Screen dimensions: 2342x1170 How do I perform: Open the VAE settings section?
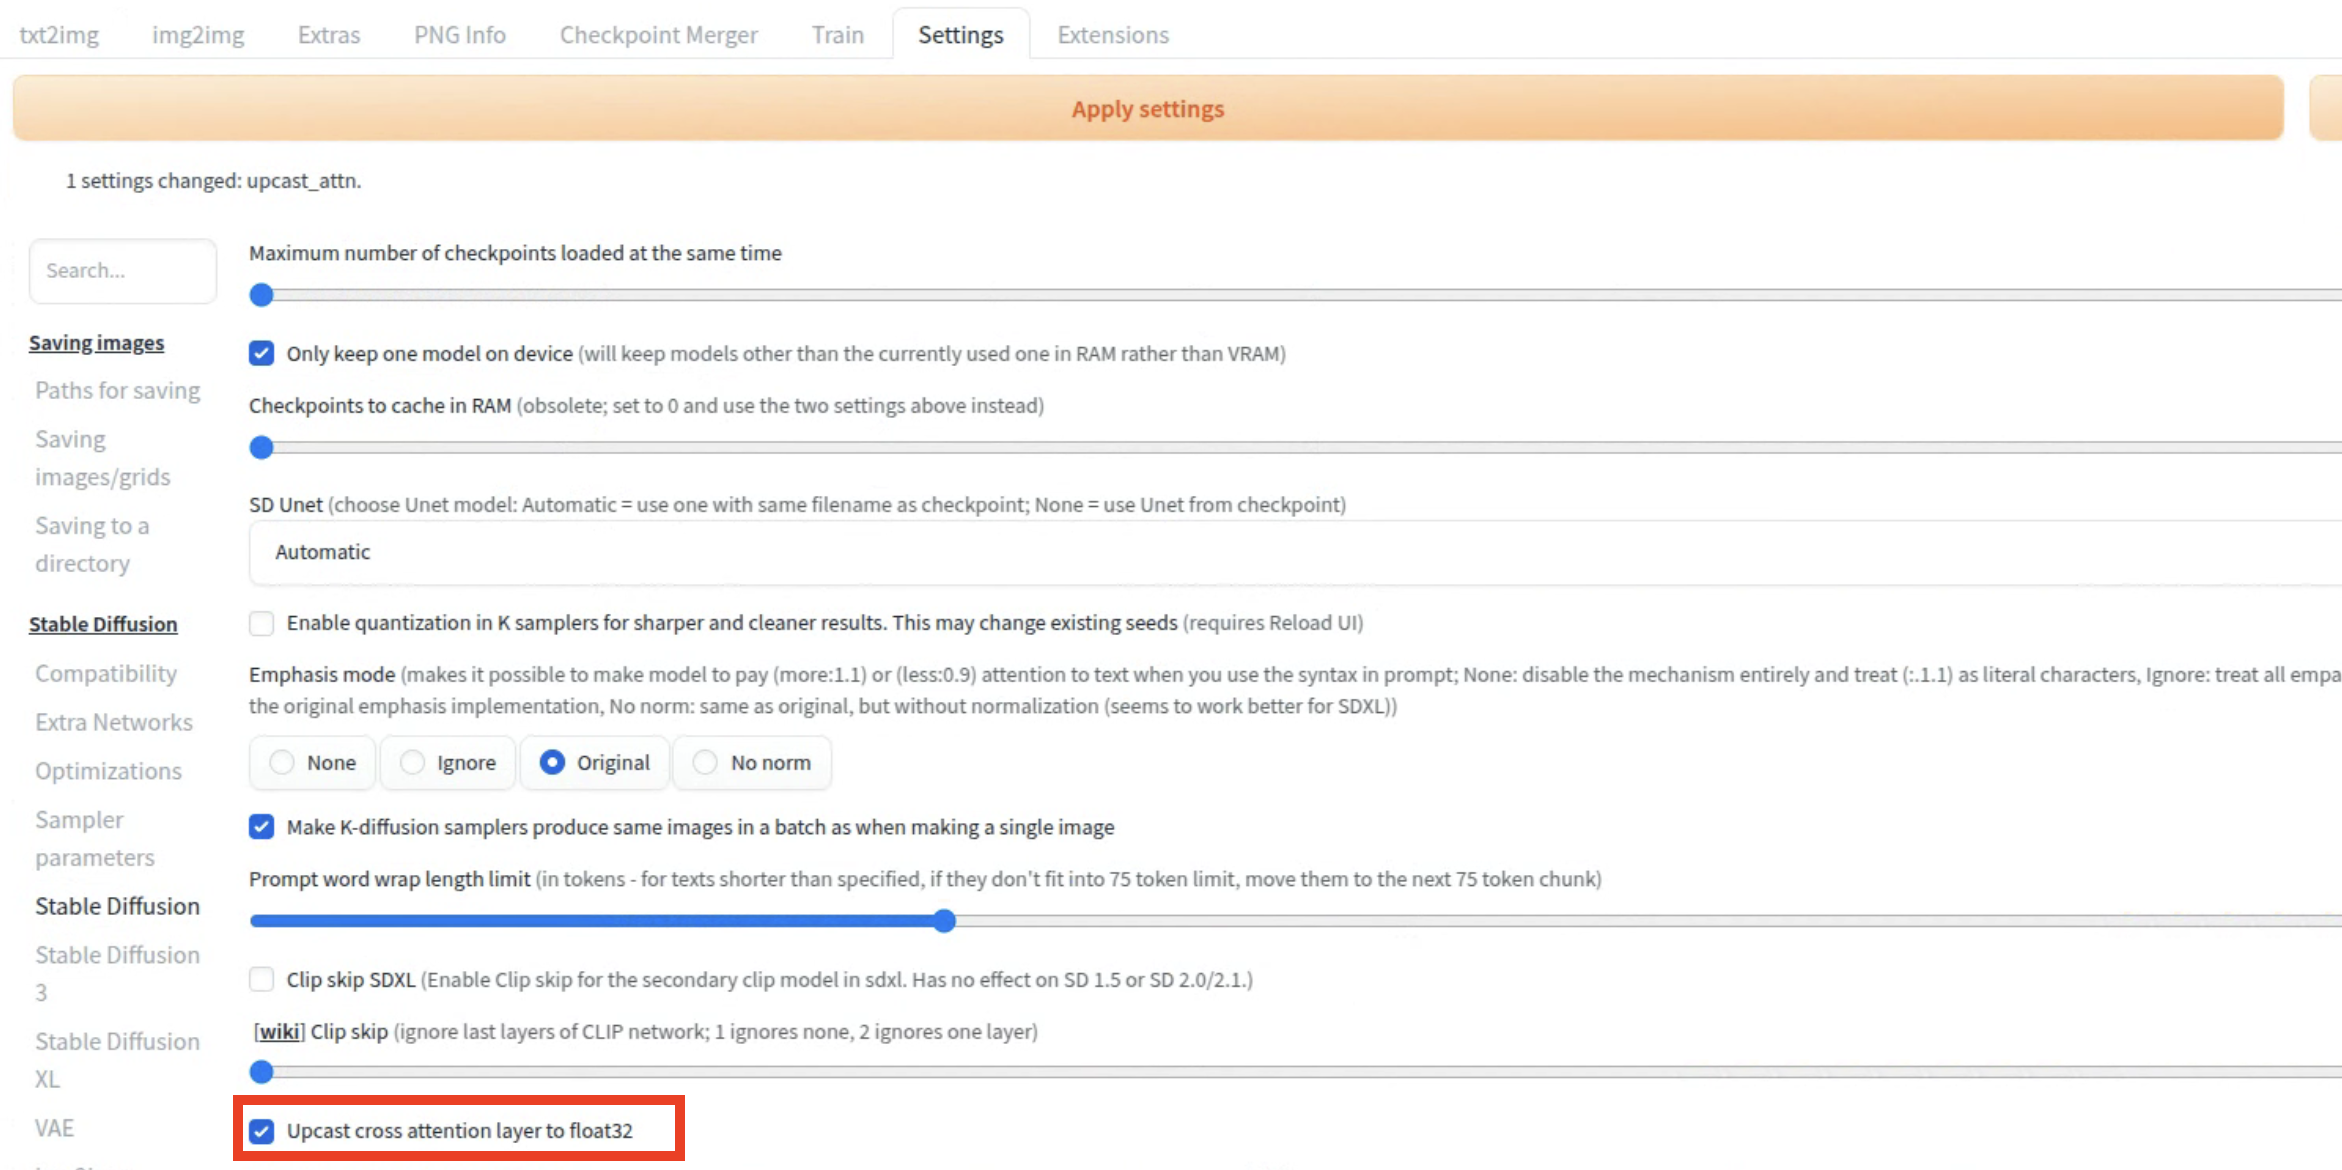click(54, 1128)
